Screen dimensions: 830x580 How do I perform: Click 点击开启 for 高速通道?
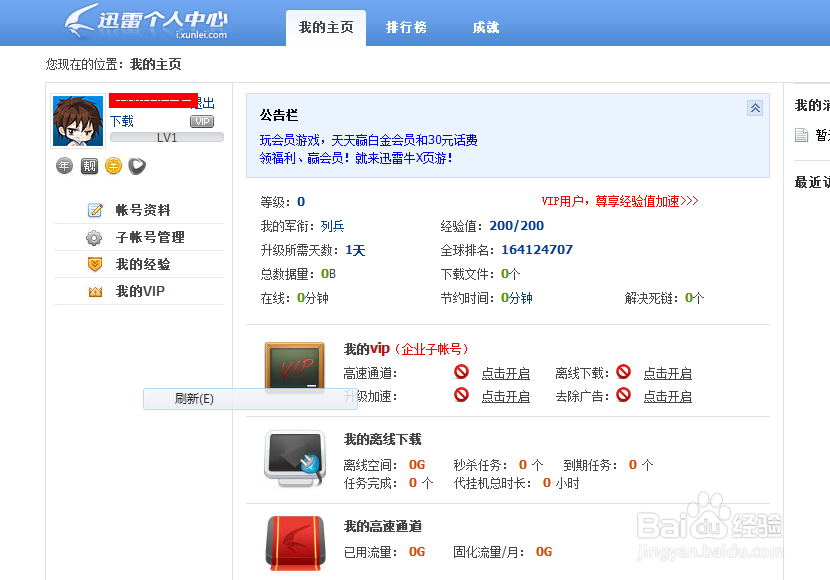(x=506, y=374)
